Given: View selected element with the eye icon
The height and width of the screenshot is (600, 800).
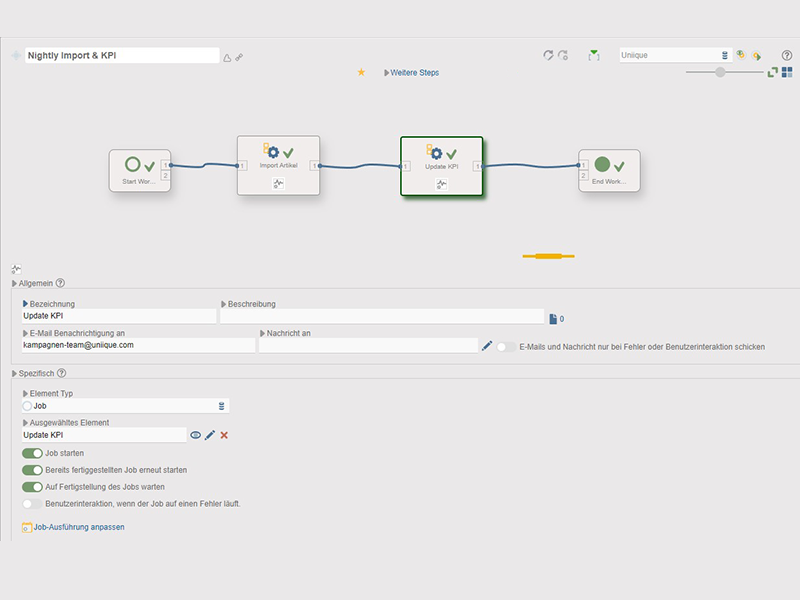Looking at the screenshot, I should pyautogui.click(x=195, y=435).
